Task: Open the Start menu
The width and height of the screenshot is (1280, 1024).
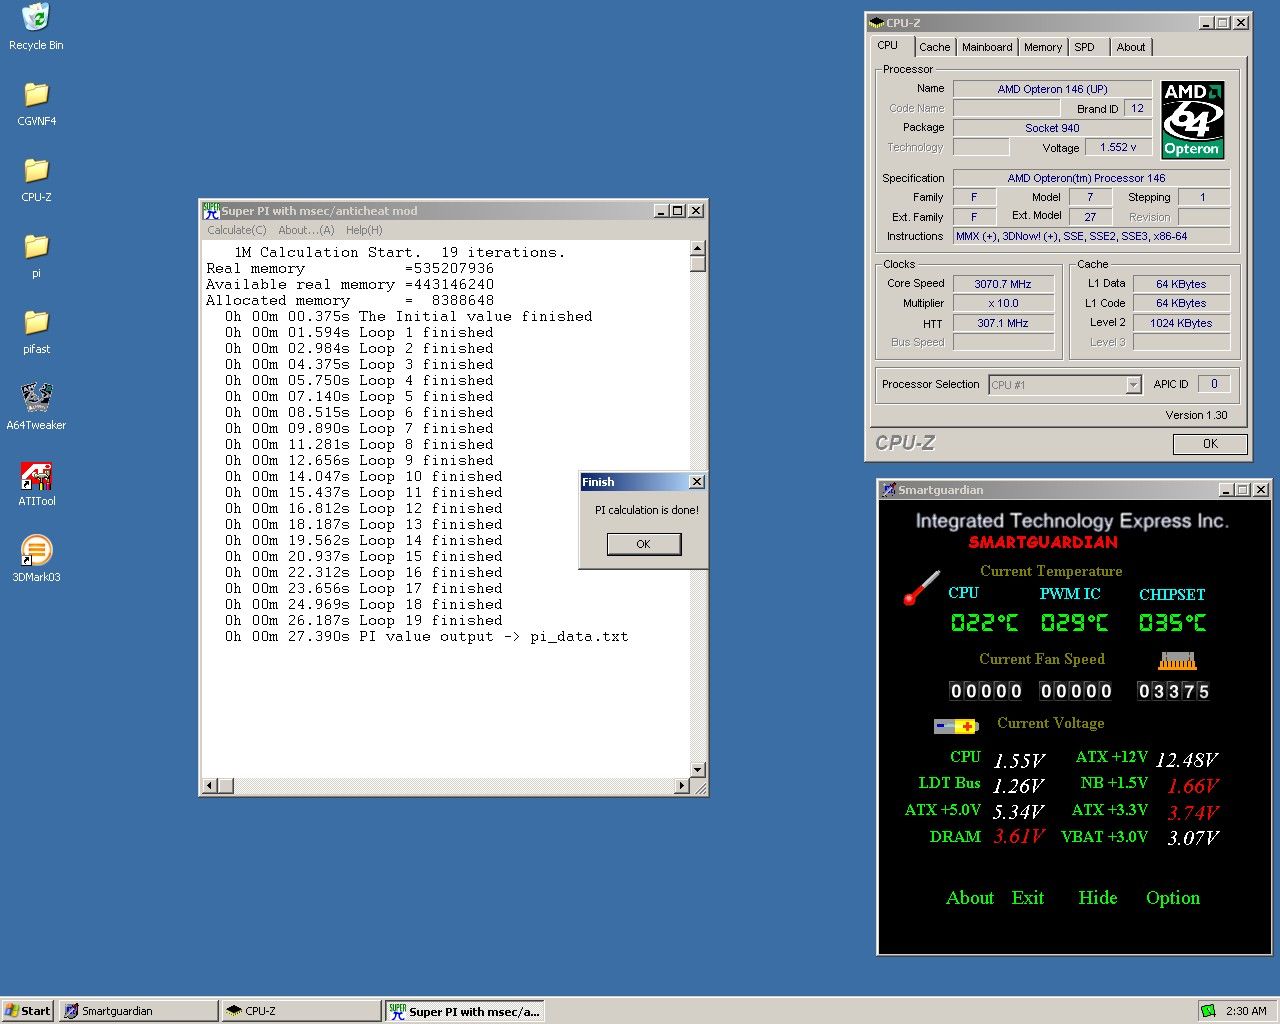Action: click(27, 1011)
